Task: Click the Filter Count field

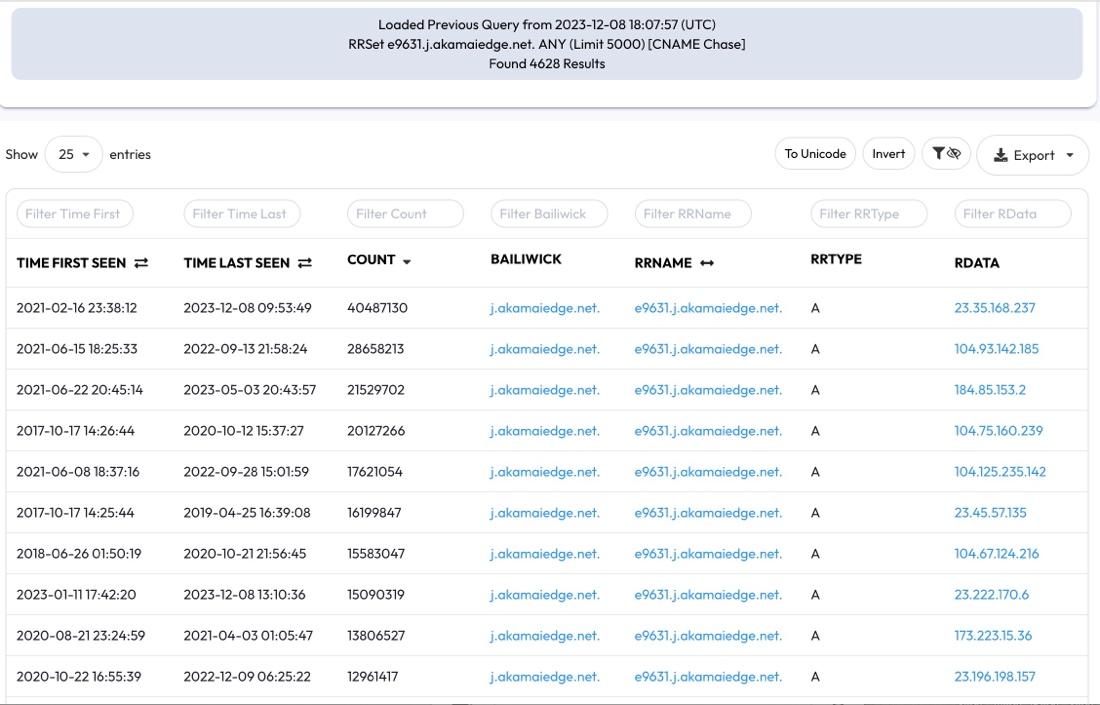Action: tap(405, 213)
